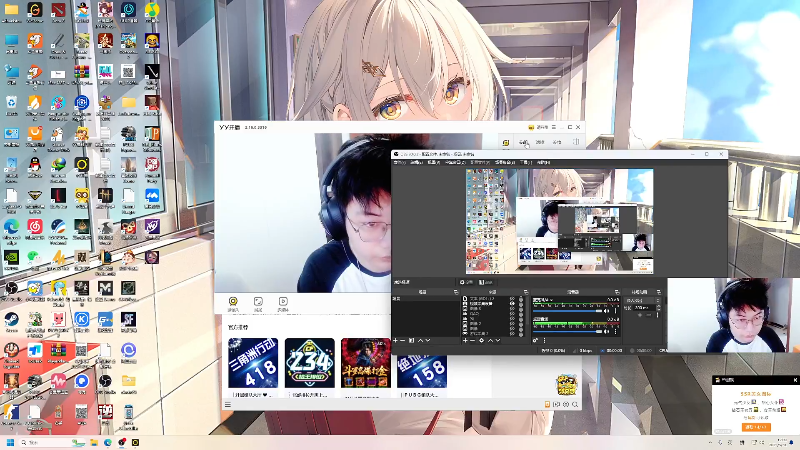Click screen capture icon below YY preview
The height and width of the screenshot is (450, 800).
(258, 302)
